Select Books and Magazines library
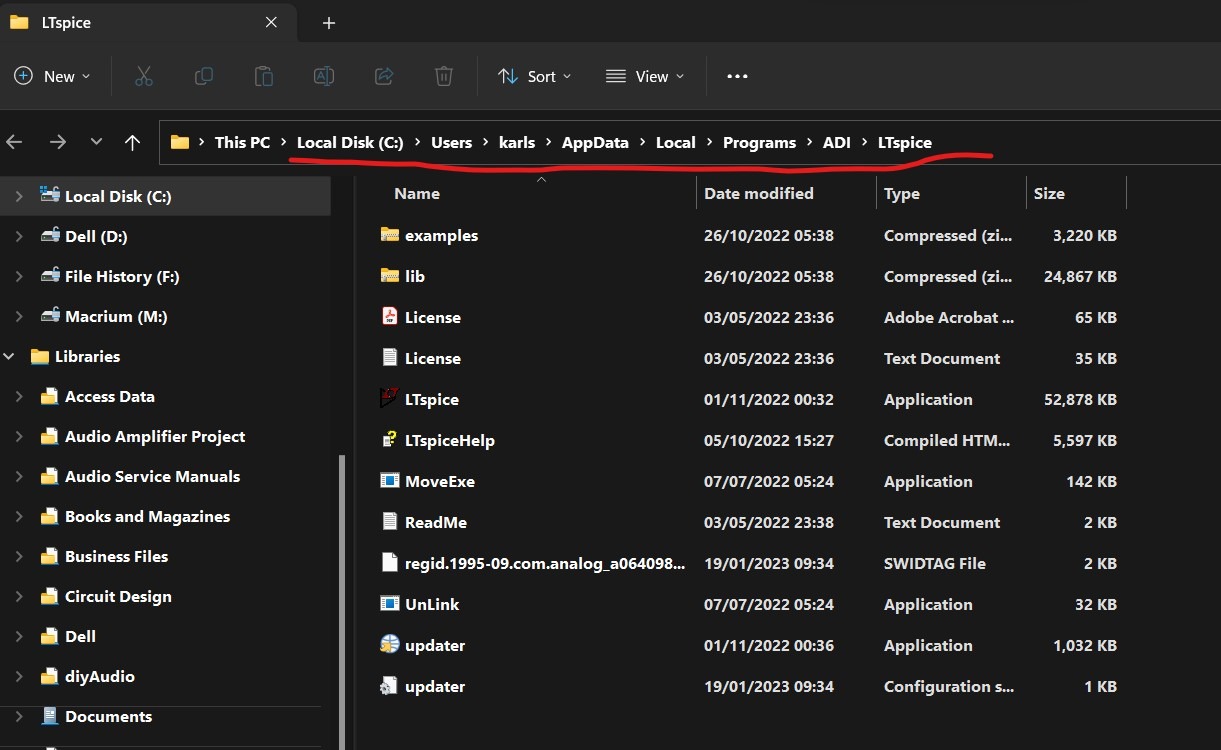This screenshot has height=750, width=1221. (147, 516)
